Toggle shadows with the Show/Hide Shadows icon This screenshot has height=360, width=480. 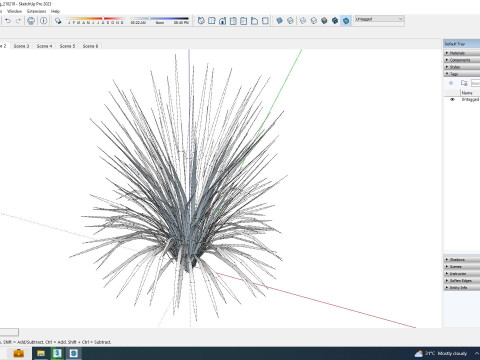tap(58, 21)
